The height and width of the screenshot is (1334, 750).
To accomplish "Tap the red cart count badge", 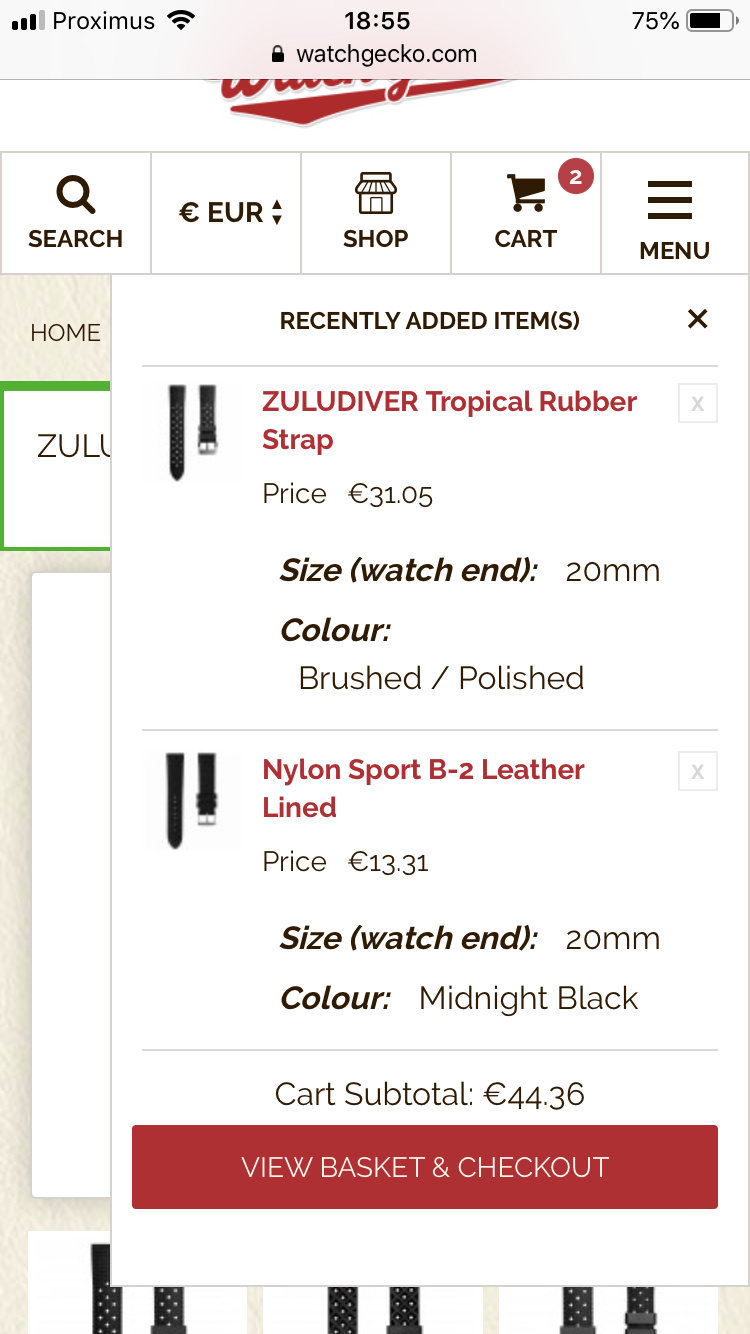I will (575, 178).
